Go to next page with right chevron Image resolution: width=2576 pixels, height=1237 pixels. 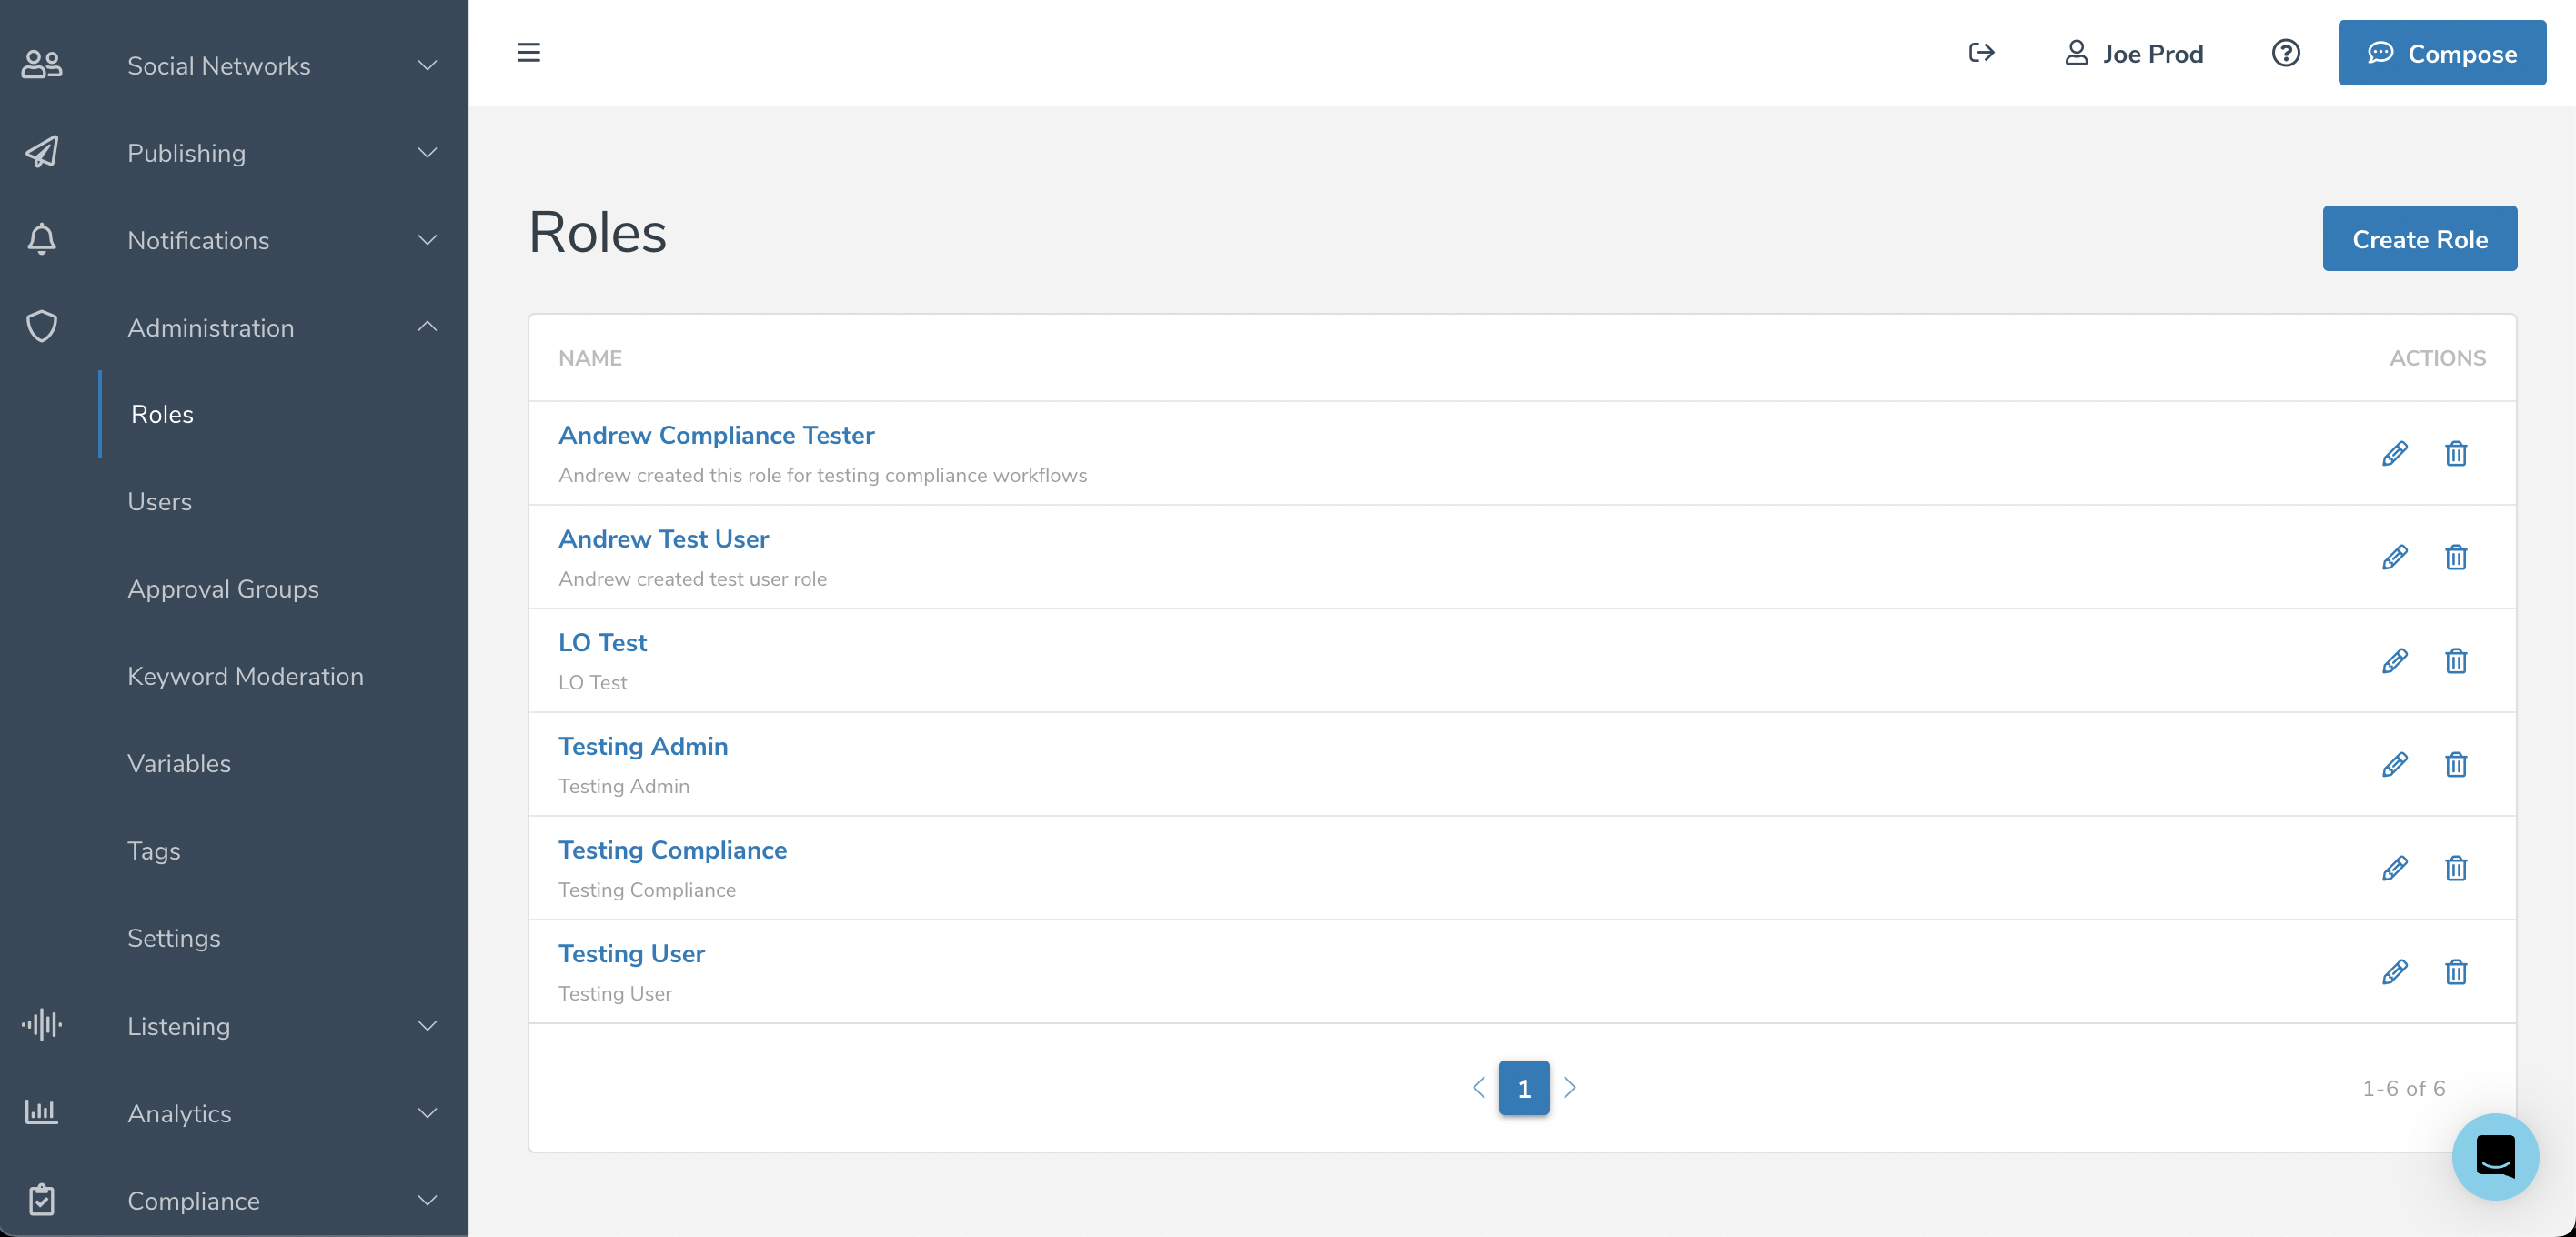click(x=1569, y=1088)
